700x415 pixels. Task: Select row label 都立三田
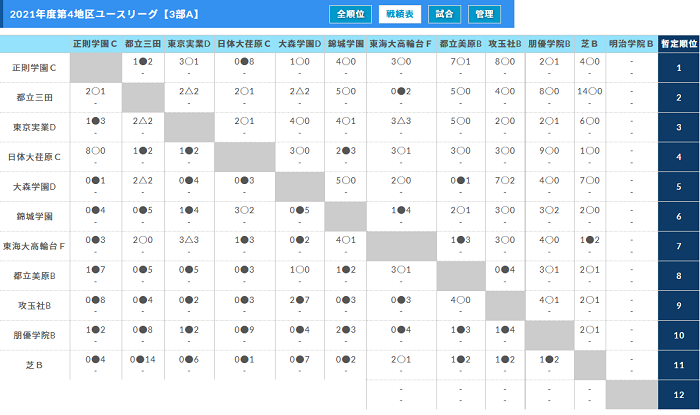point(34,97)
